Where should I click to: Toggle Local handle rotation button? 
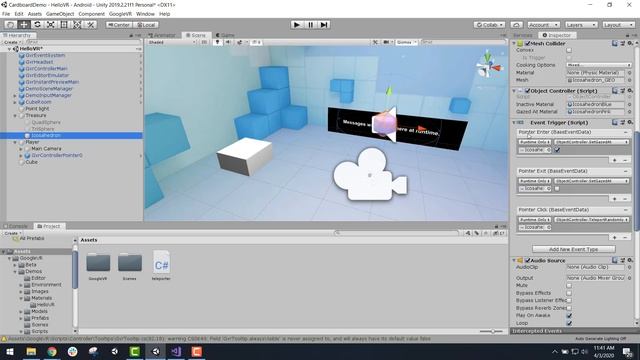click(146, 25)
